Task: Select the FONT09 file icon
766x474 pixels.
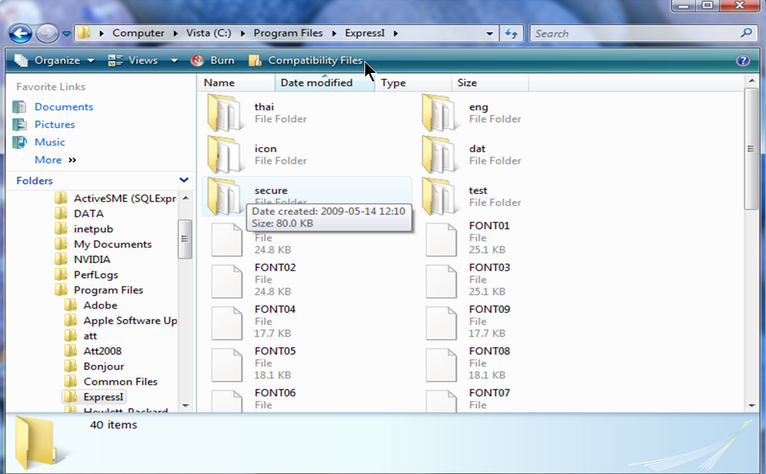Action: pyautogui.click(x=441, y=323)
